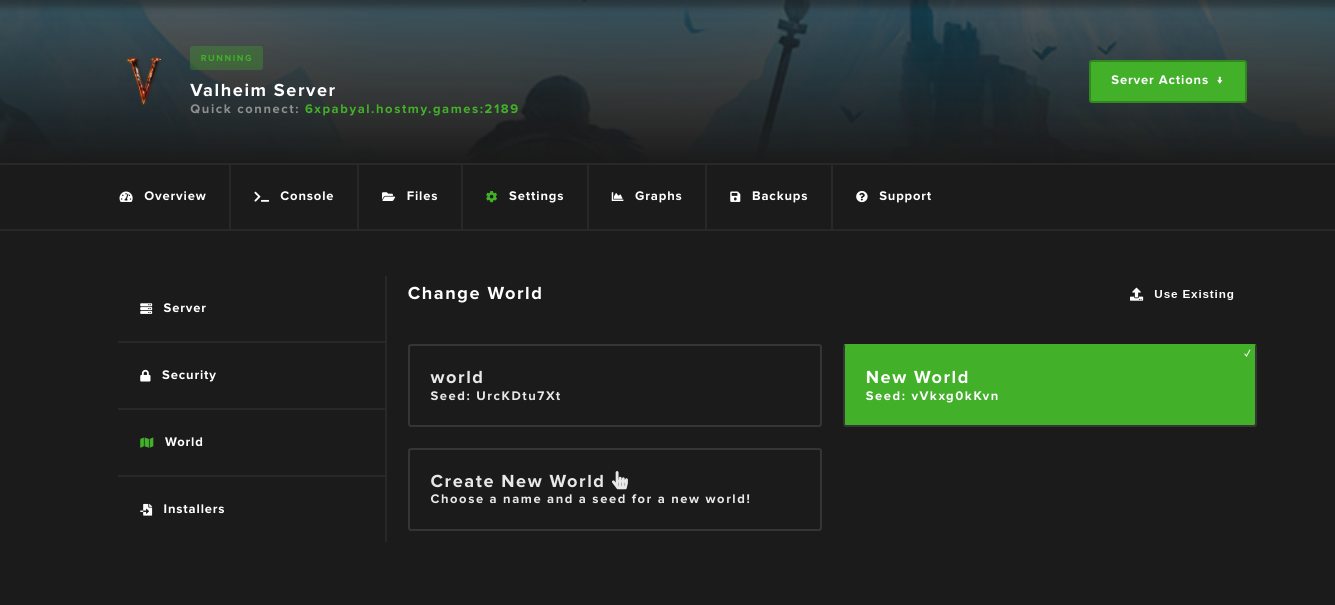Click the green Settings gear icon
The height and width of the screenshot is (605, 1335).
[x=491, y=197]
